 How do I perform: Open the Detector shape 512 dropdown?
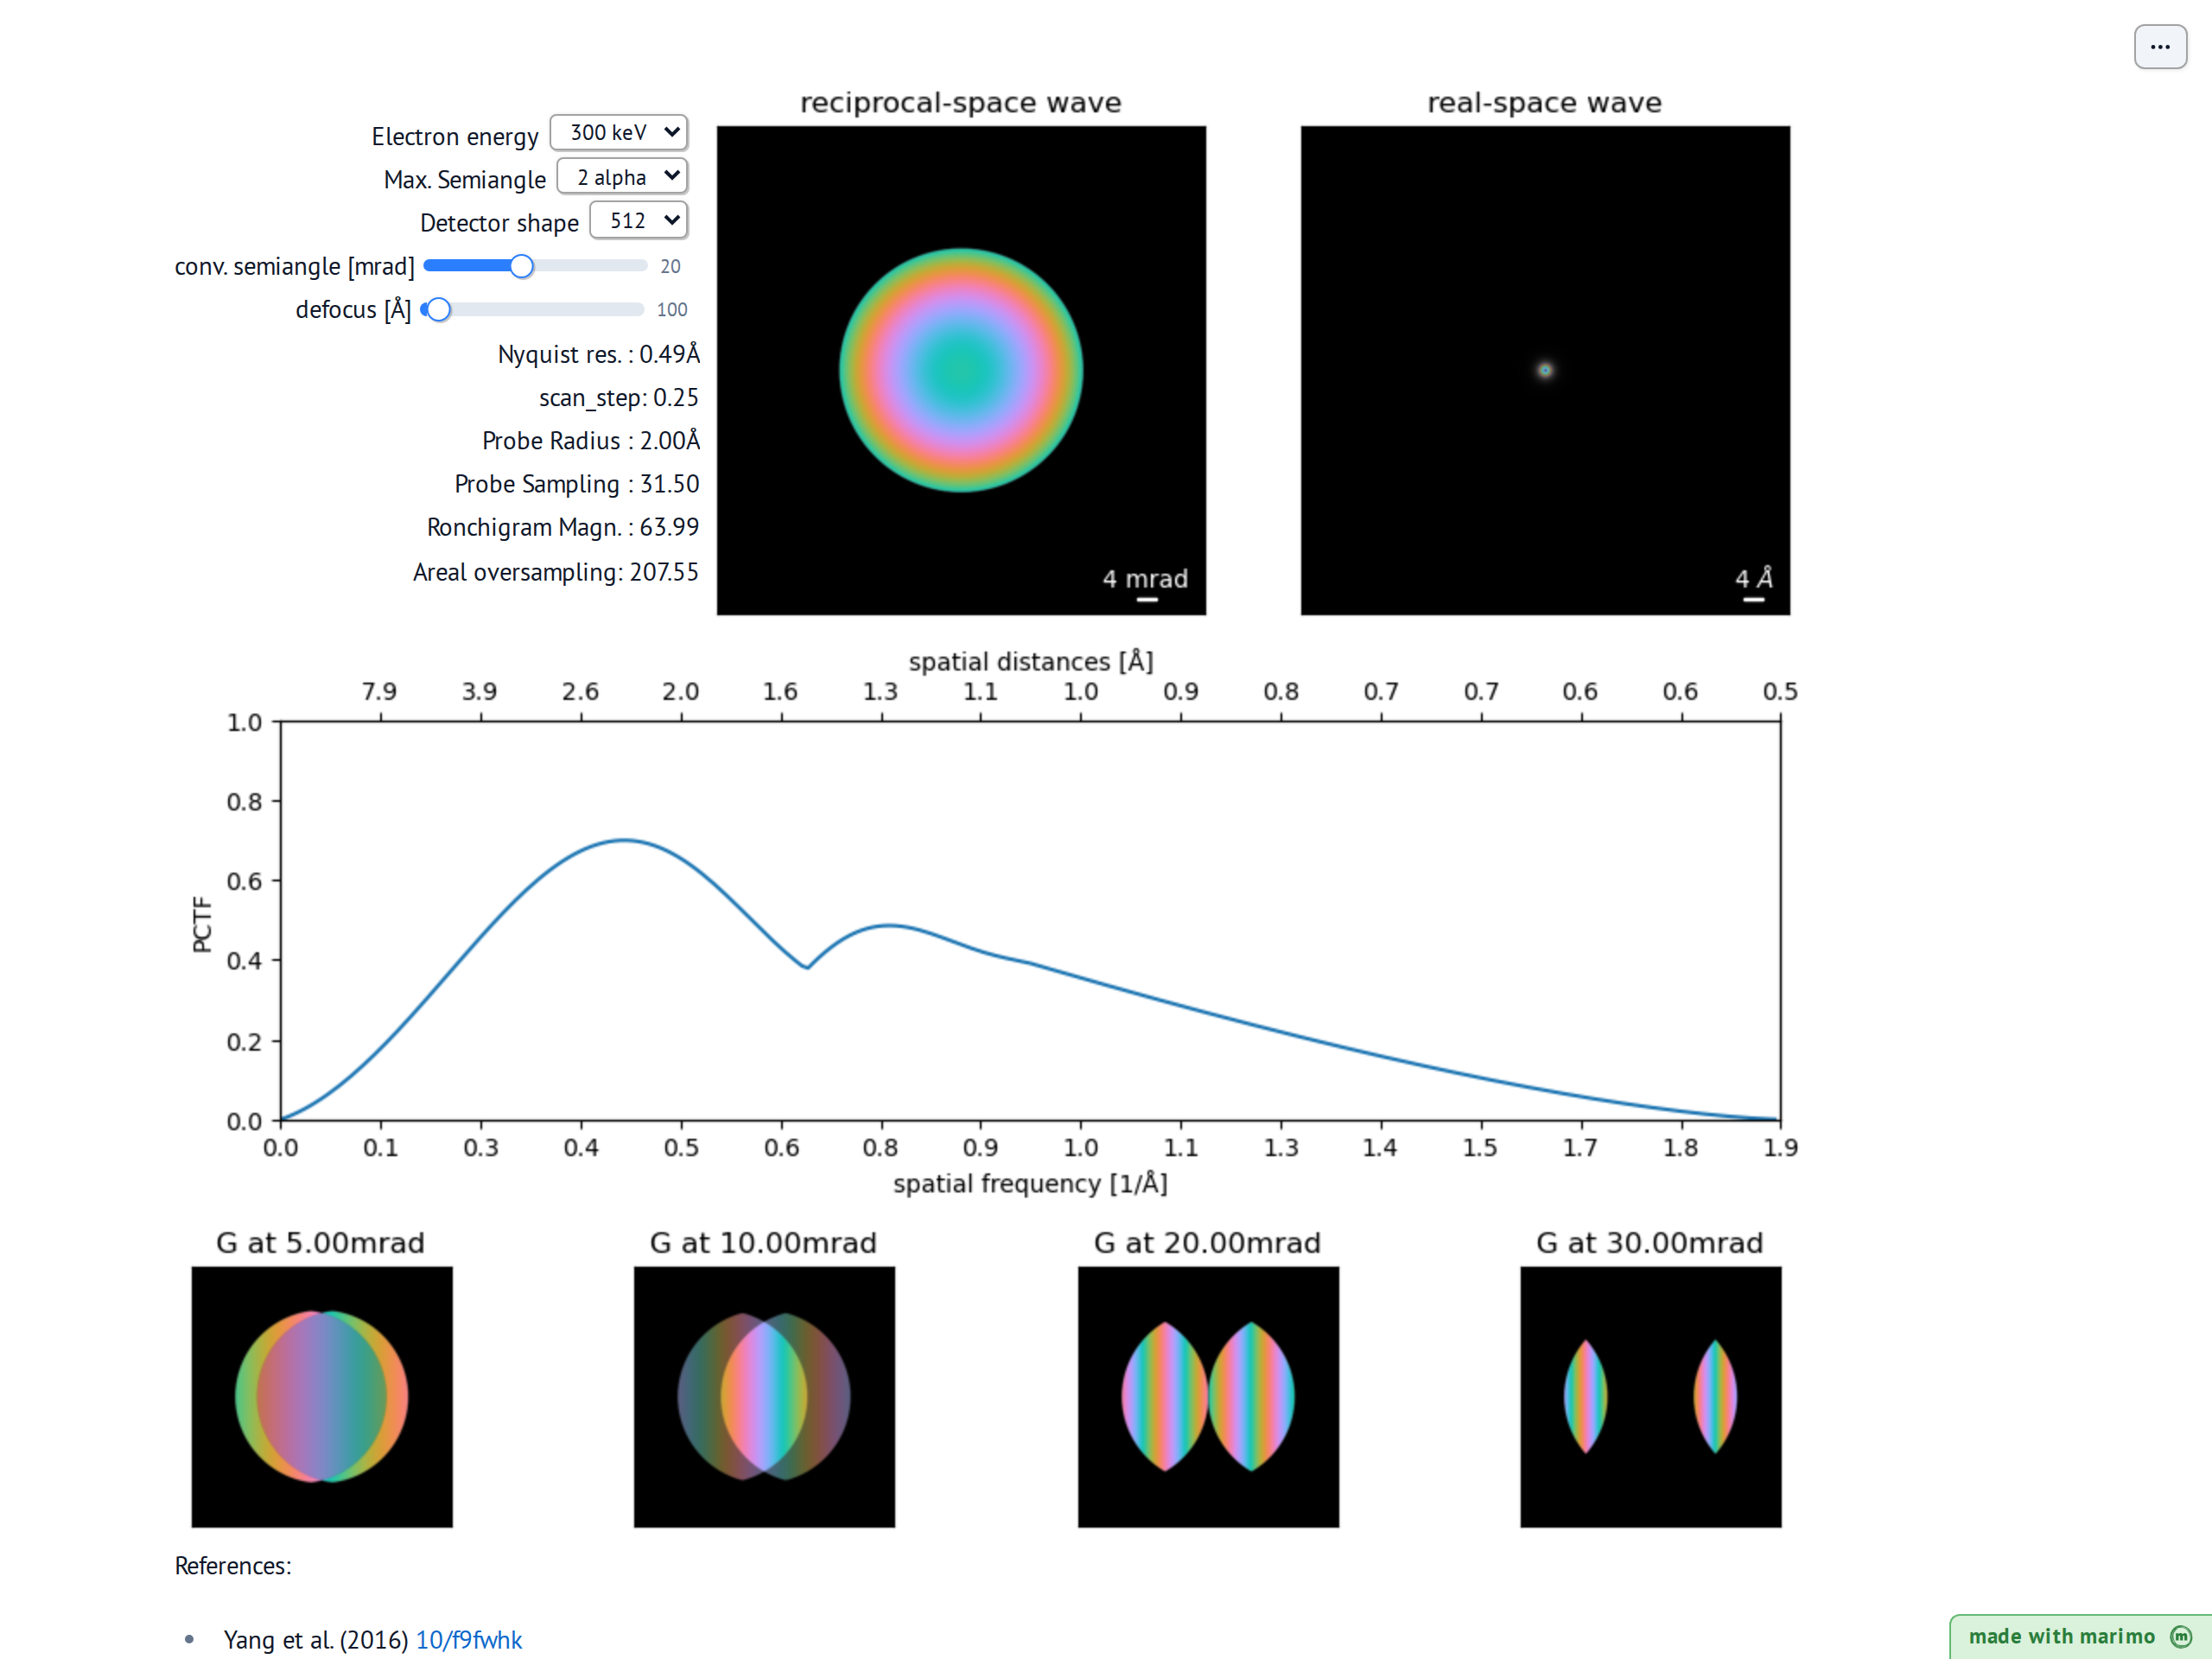pyautogui.click(x=639, y=220)
